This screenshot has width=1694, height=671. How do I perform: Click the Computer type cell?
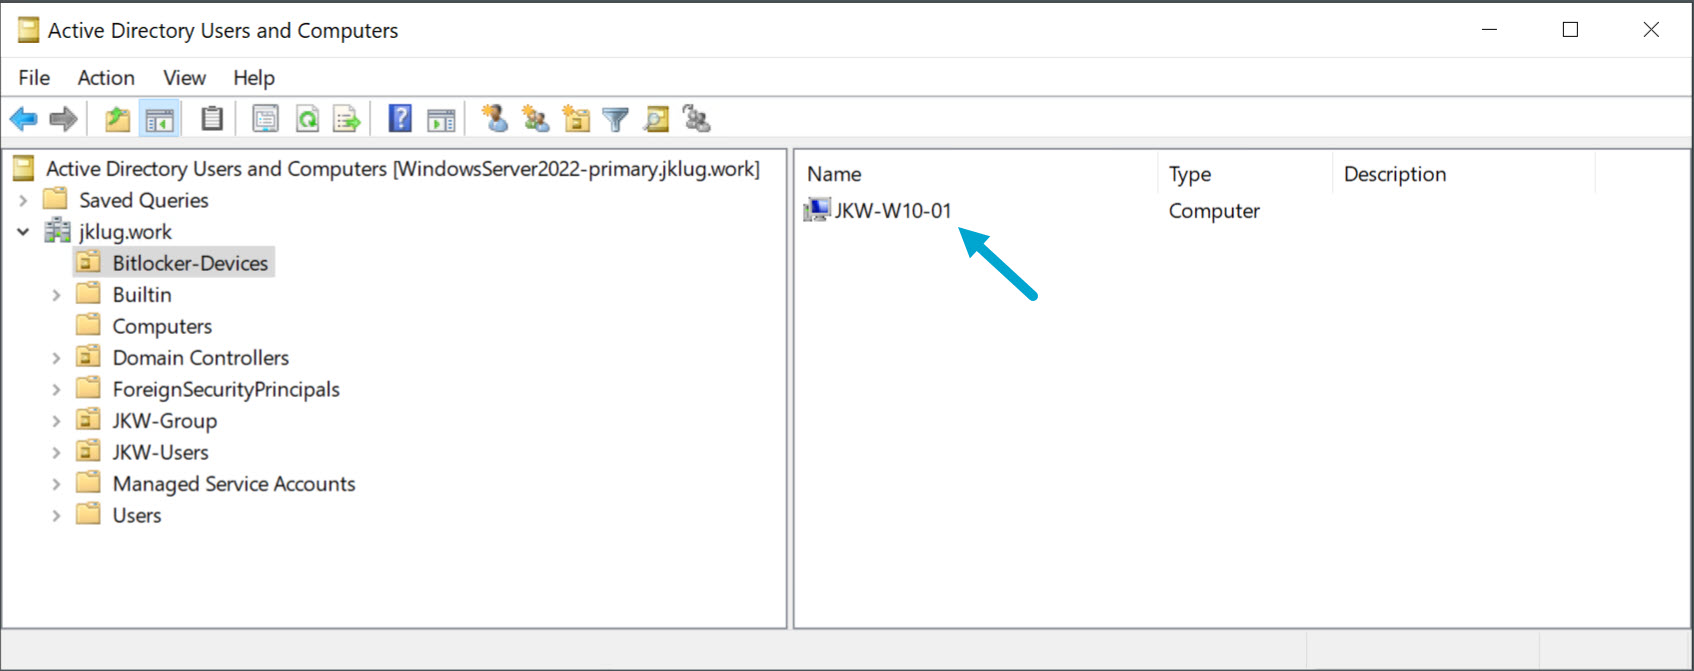pos(1214,211)
